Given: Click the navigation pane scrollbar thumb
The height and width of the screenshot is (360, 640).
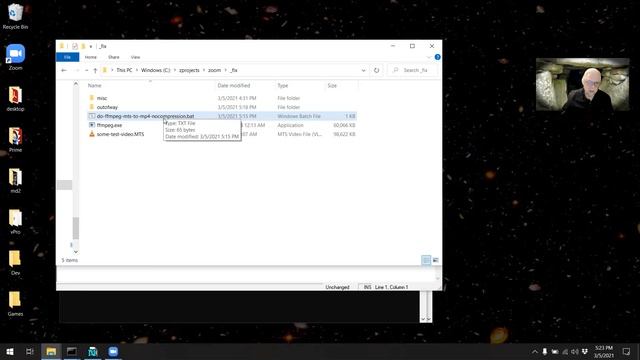Looking at the screenshot, I should coord(76,228).
